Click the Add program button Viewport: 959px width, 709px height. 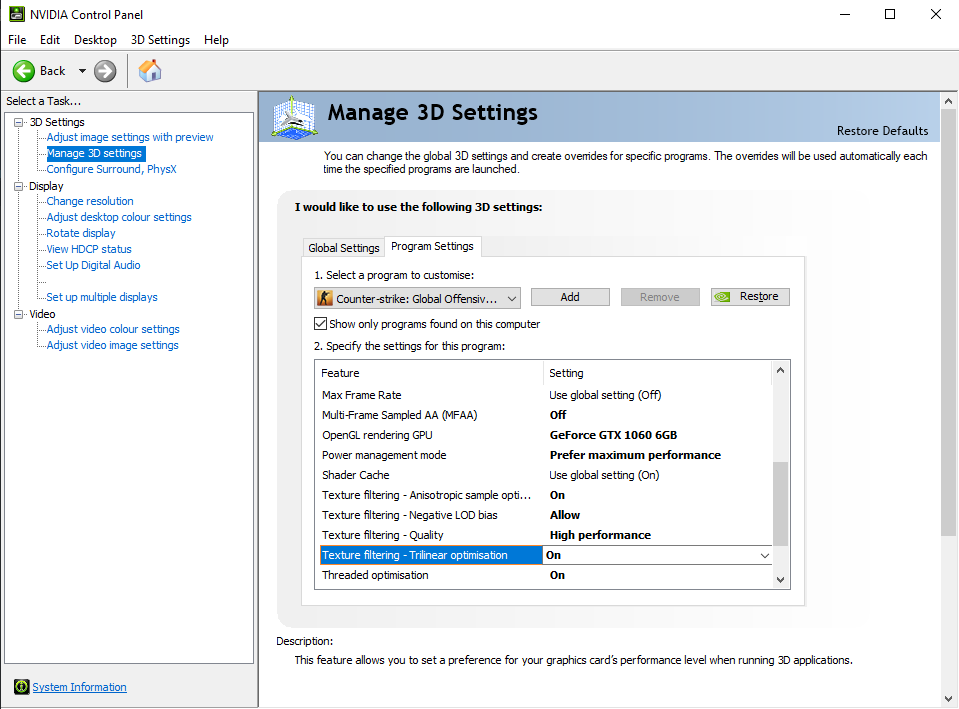click(570, 297)
